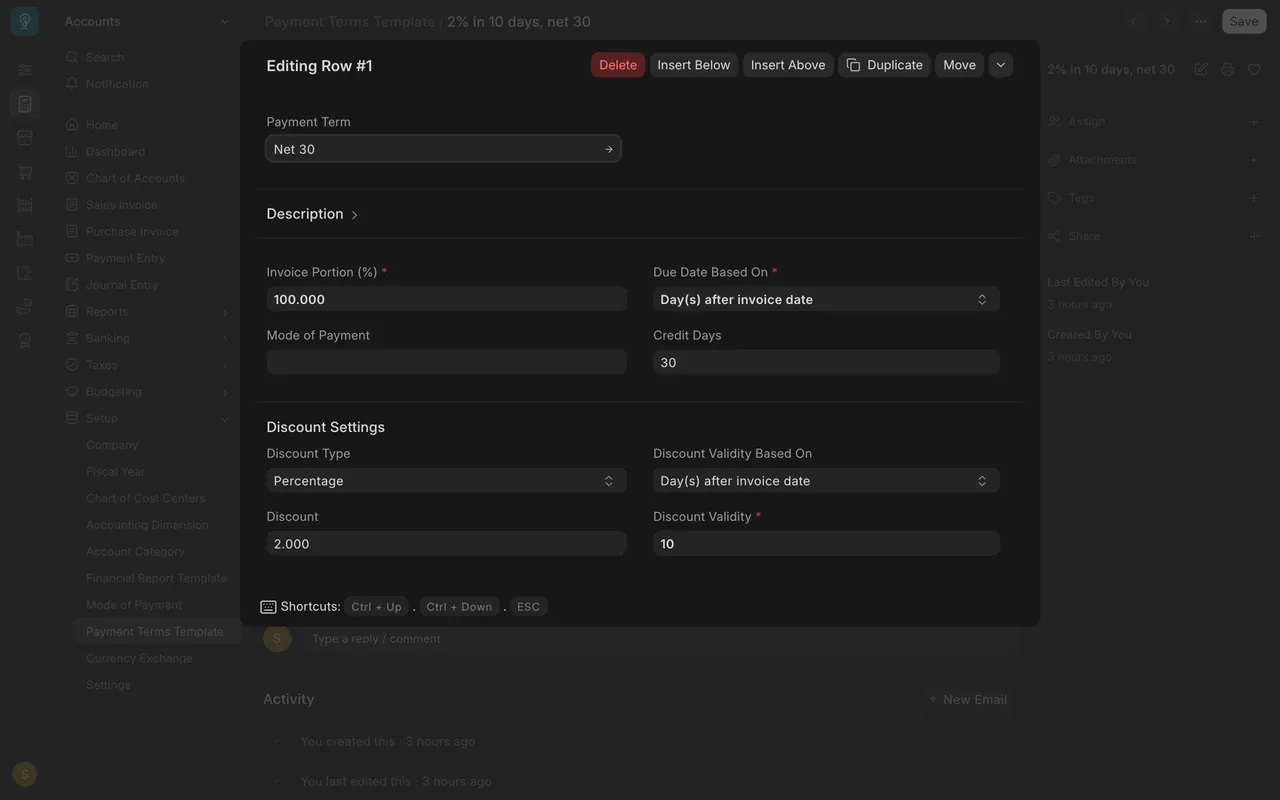Image resolution: width=1280 pixels, height=800 pixels.
Task: Click the Save button
Action: [x=1244, y=21]
